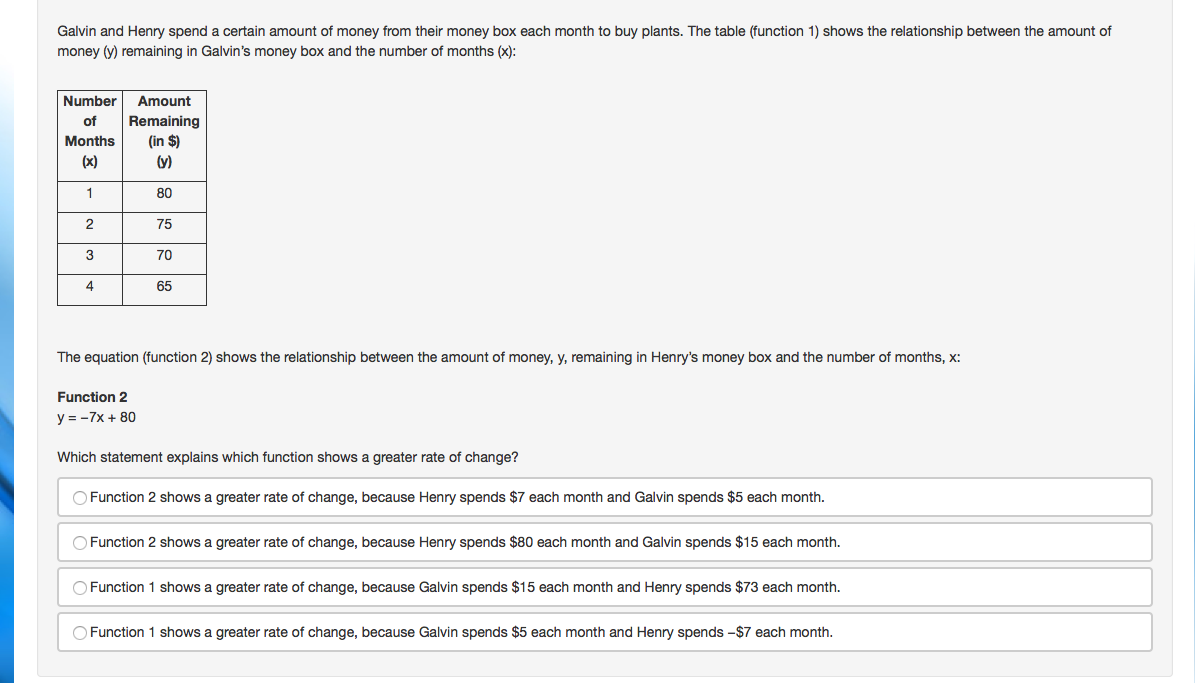Pick the answer with Henry spending $73 monthly
This screenshot has height=683, width=1195.
tap(81, 587)
